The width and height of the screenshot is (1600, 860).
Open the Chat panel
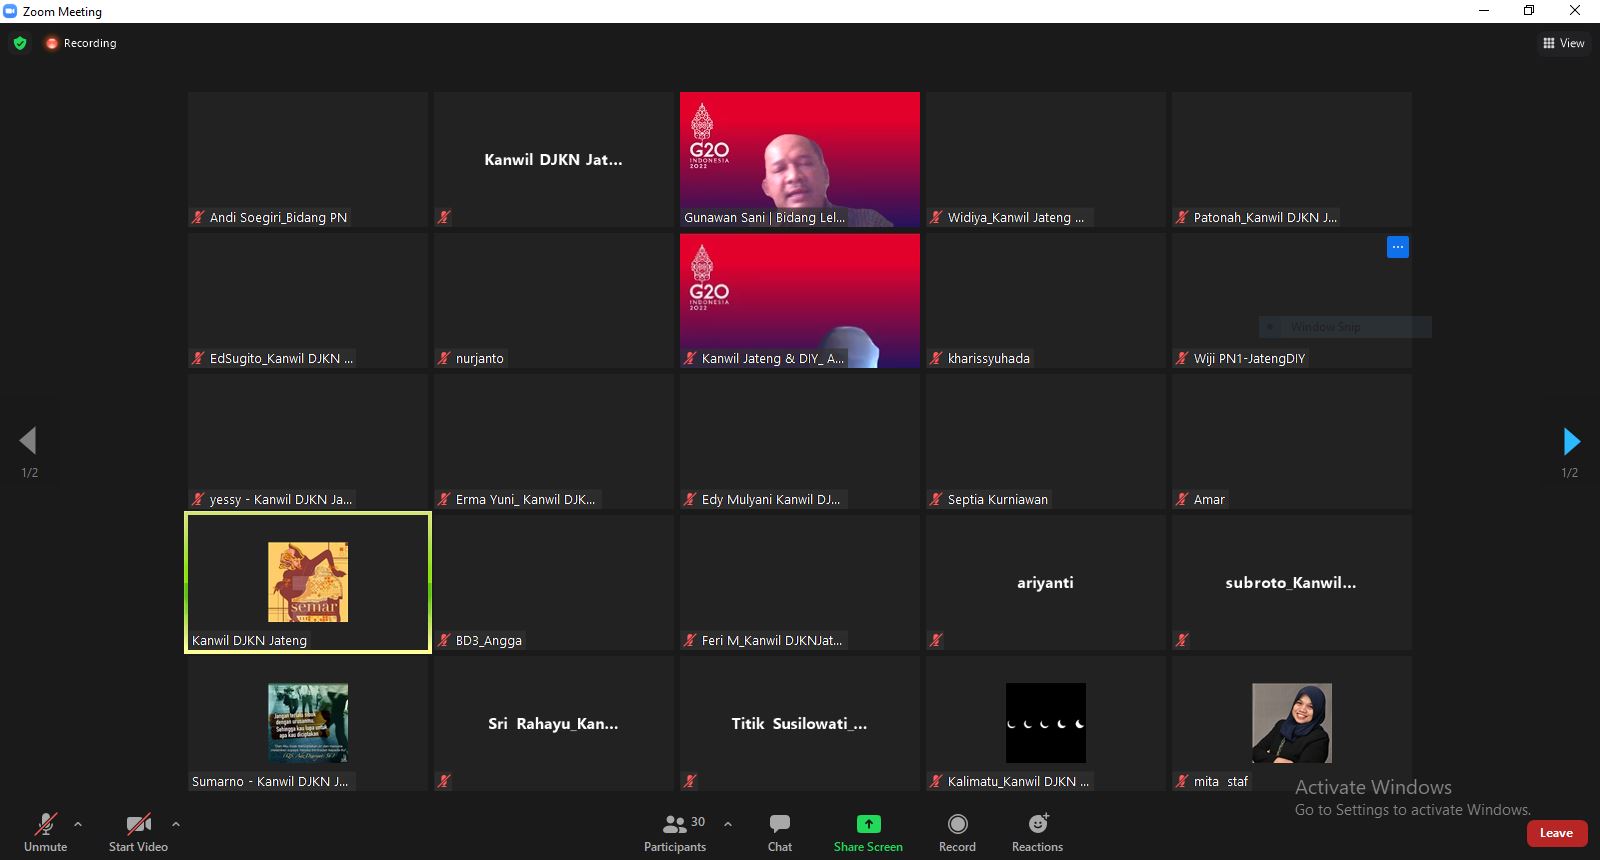point(779,832)
